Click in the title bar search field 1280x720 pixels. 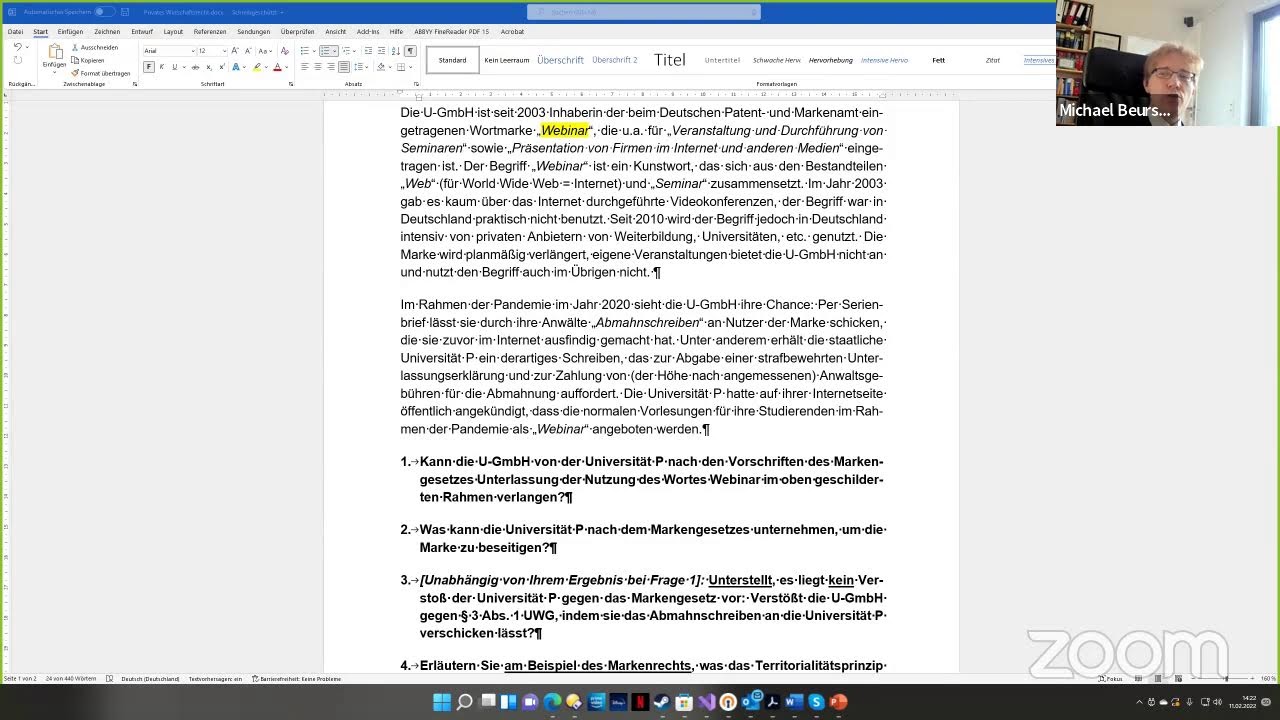[x=644, y=12]
